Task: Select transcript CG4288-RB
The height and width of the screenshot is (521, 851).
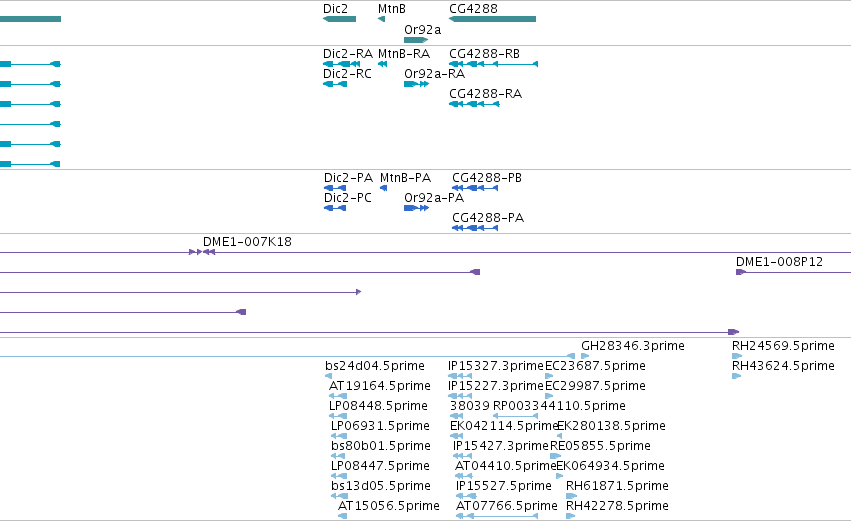Action: tap(485, 54)
